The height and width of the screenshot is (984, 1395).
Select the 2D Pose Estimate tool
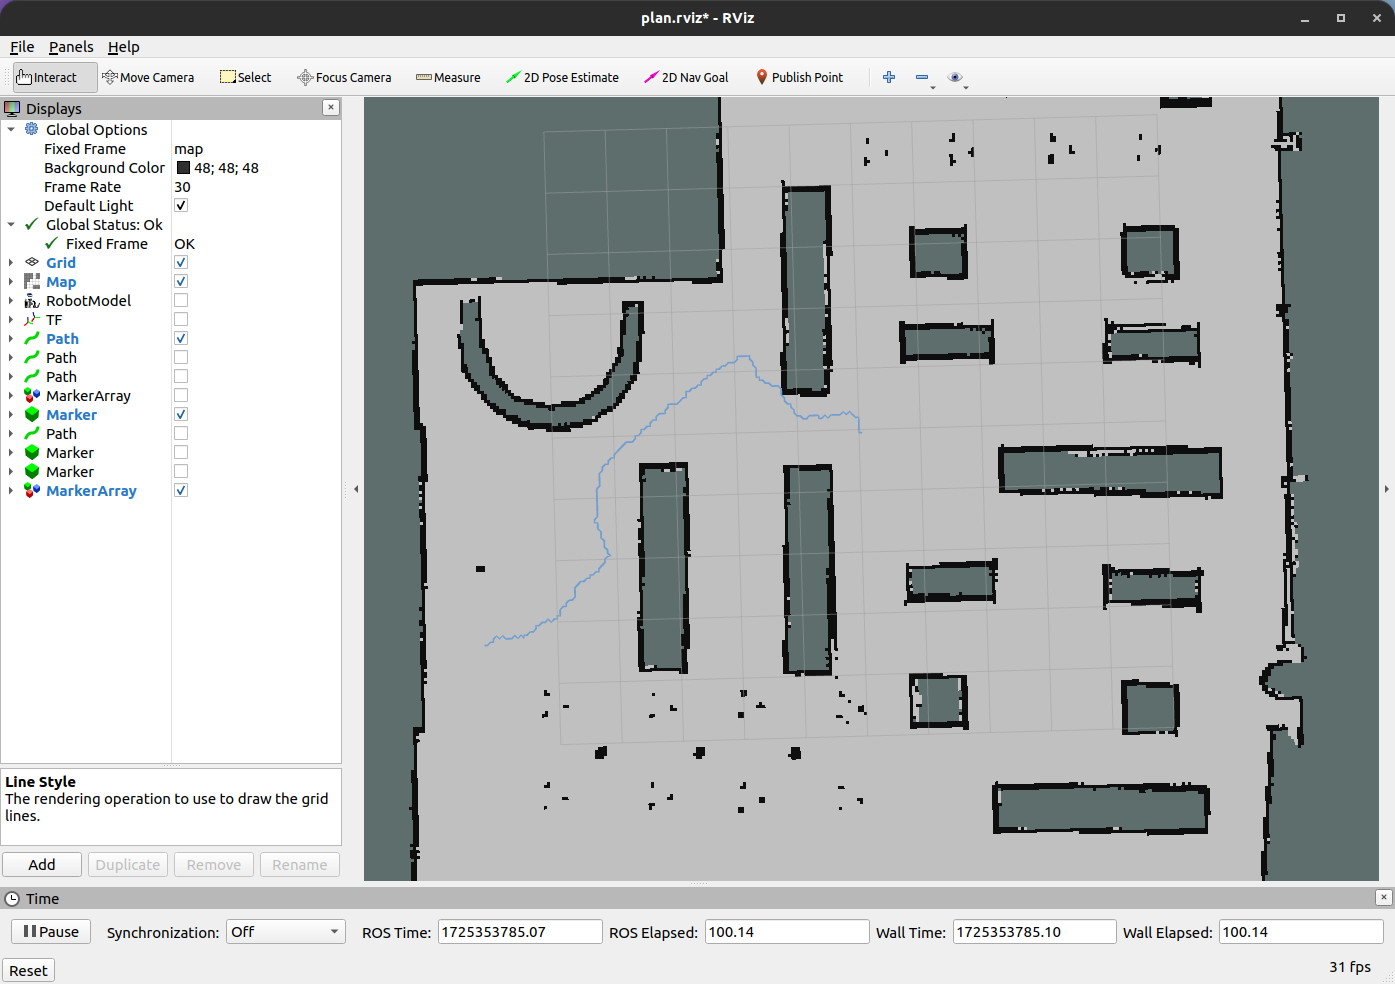tap(562, 77)
